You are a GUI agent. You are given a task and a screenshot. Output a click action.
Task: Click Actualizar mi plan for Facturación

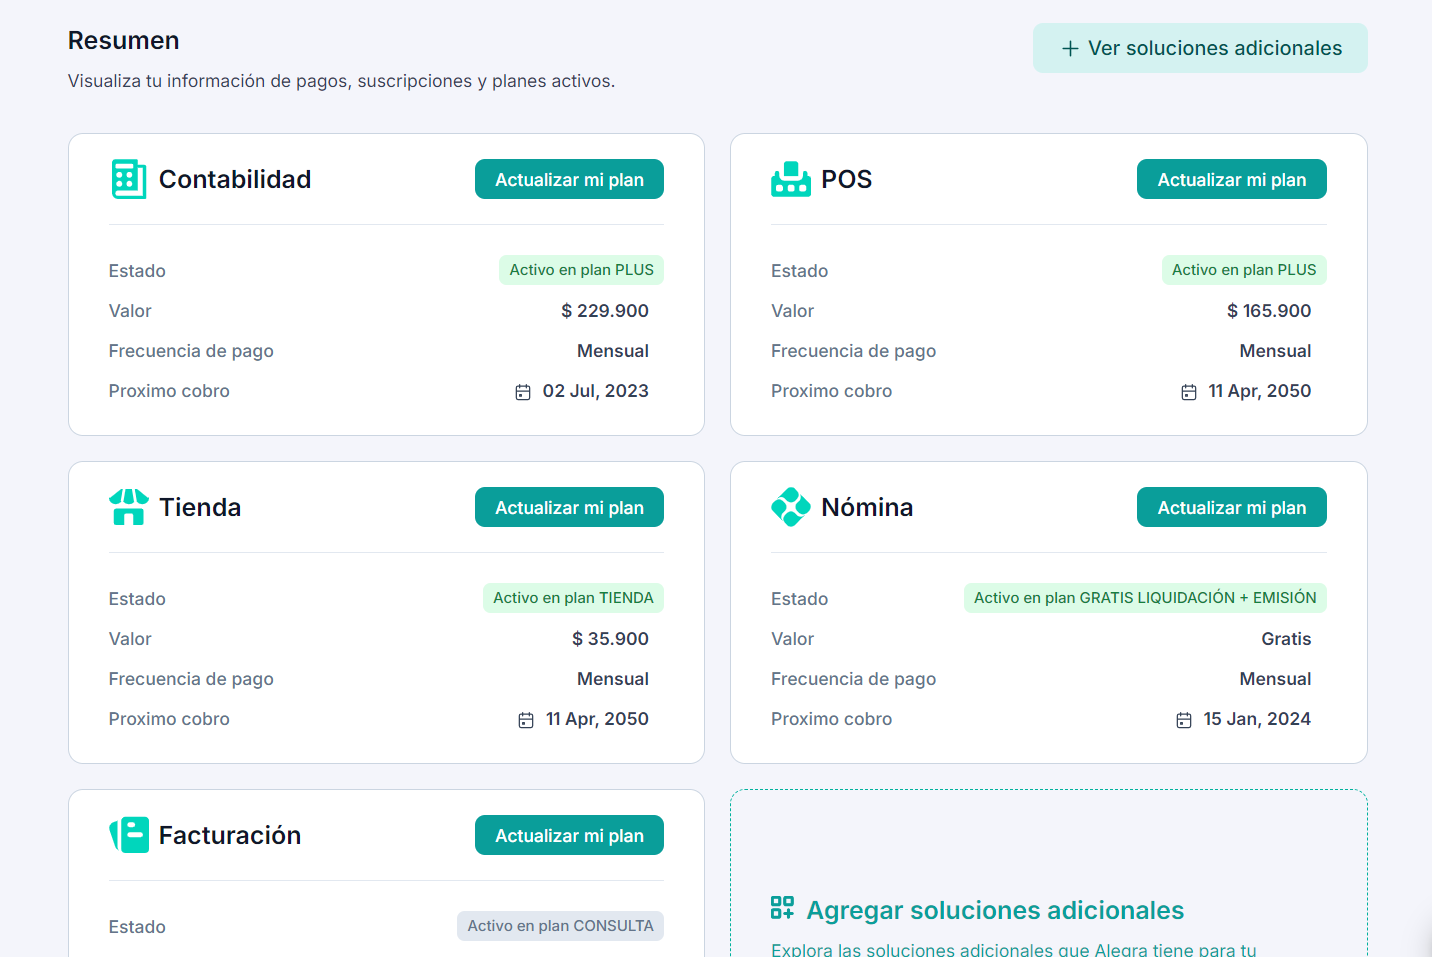click(x=569, y=835)
